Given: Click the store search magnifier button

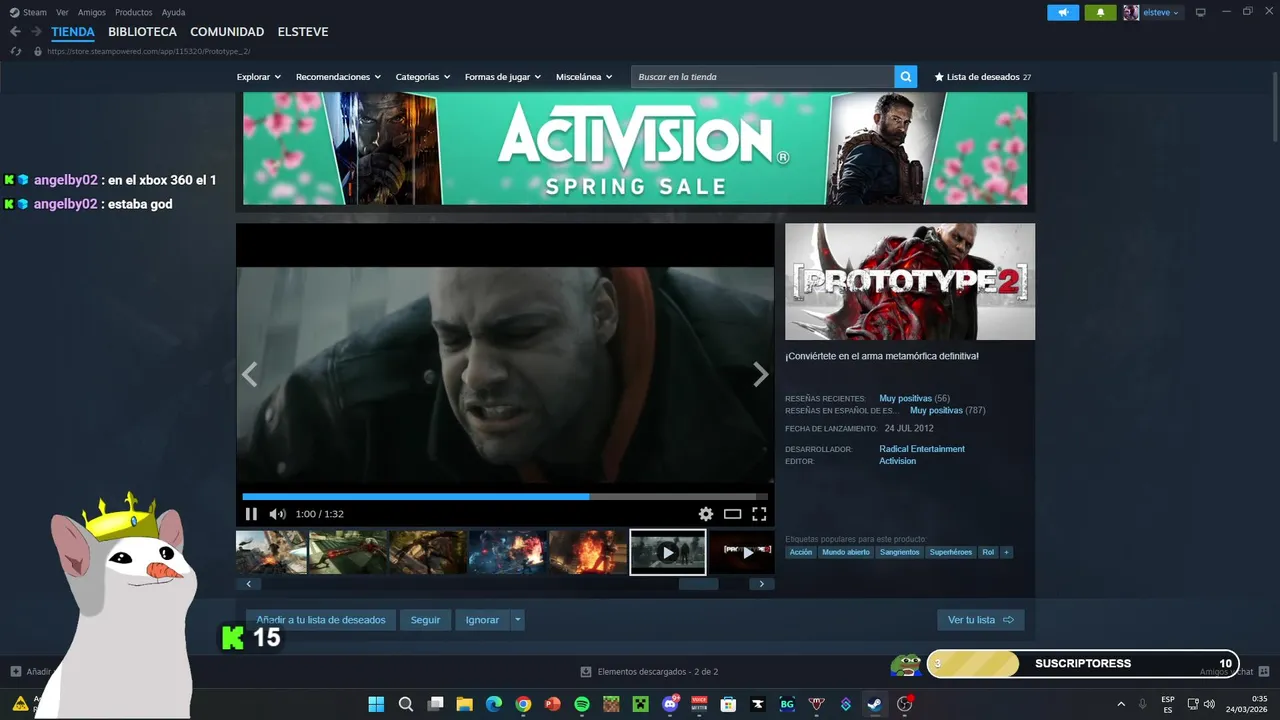Looking at the screenshot, I should (906, 77).
